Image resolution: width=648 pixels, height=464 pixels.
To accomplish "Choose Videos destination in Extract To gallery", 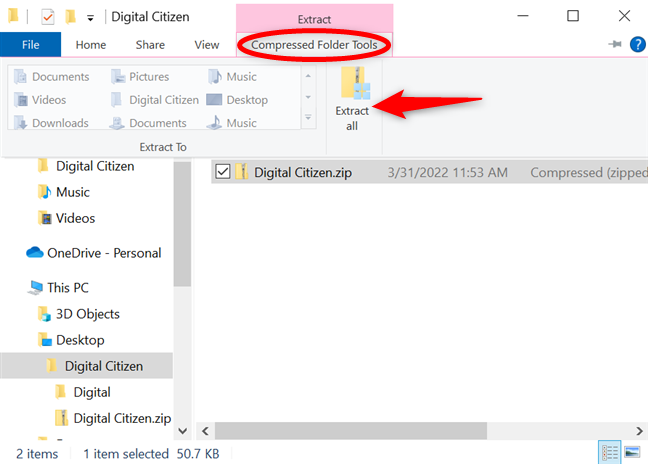I will 40,100.
